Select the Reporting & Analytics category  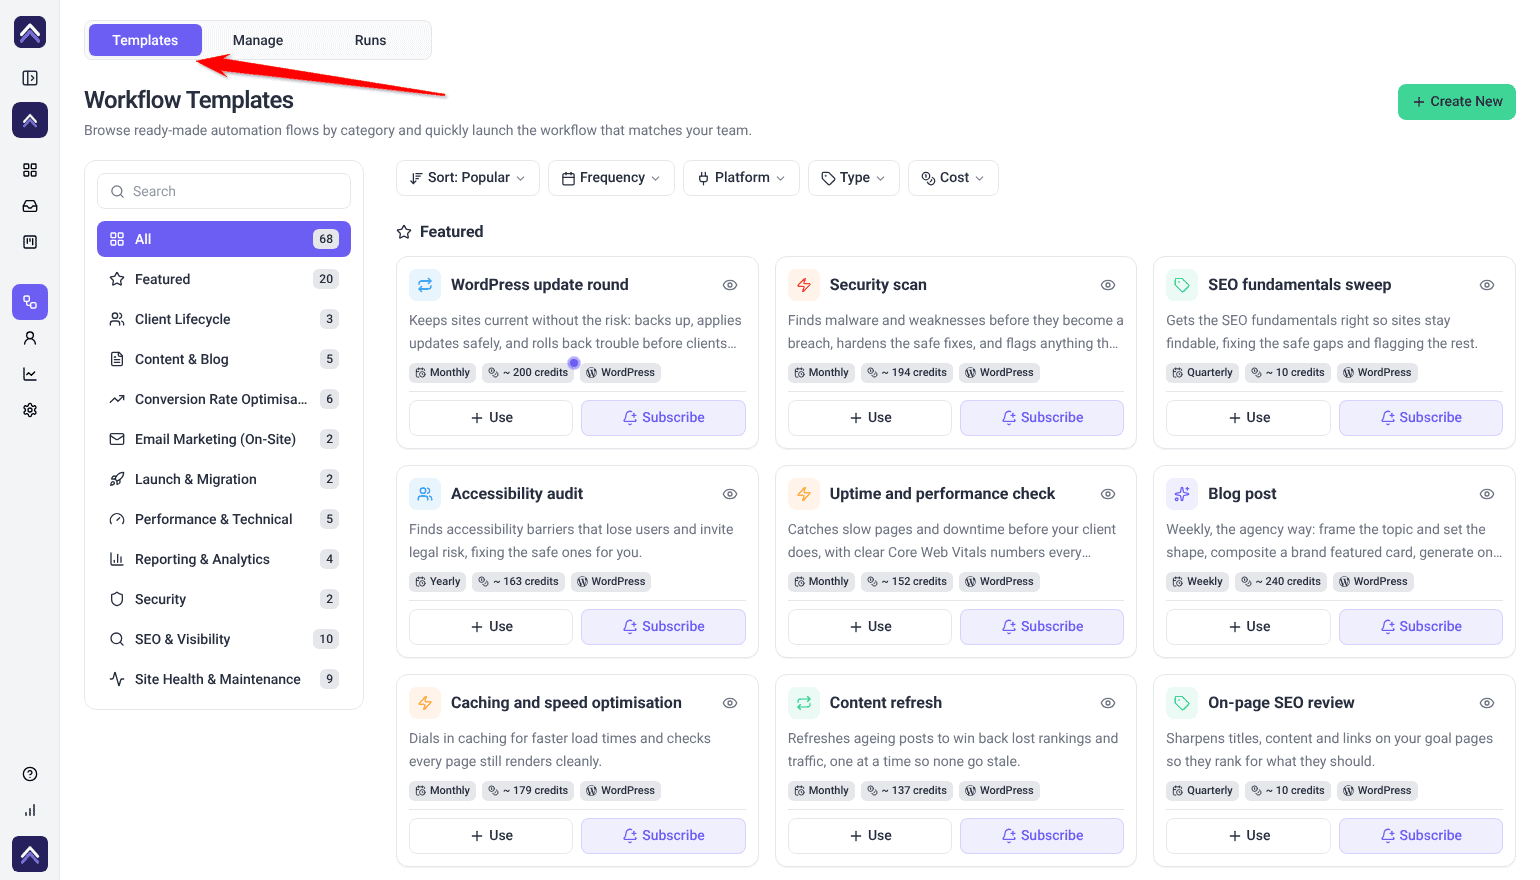click(x=224, y=559)
